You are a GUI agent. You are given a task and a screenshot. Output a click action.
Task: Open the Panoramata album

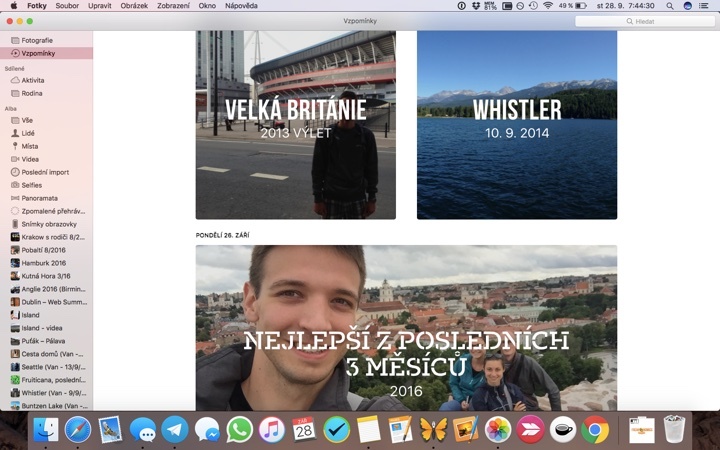[46, 198]
